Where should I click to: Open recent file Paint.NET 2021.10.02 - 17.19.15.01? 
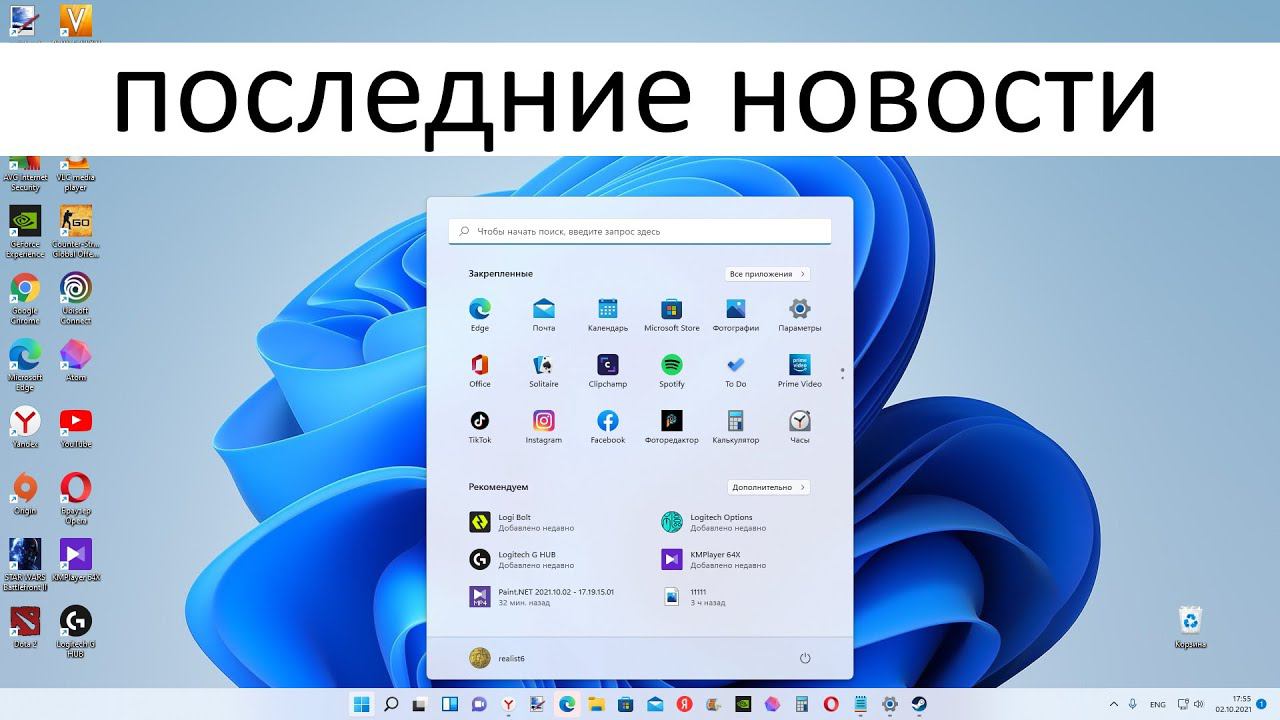(x=544, y=597)
